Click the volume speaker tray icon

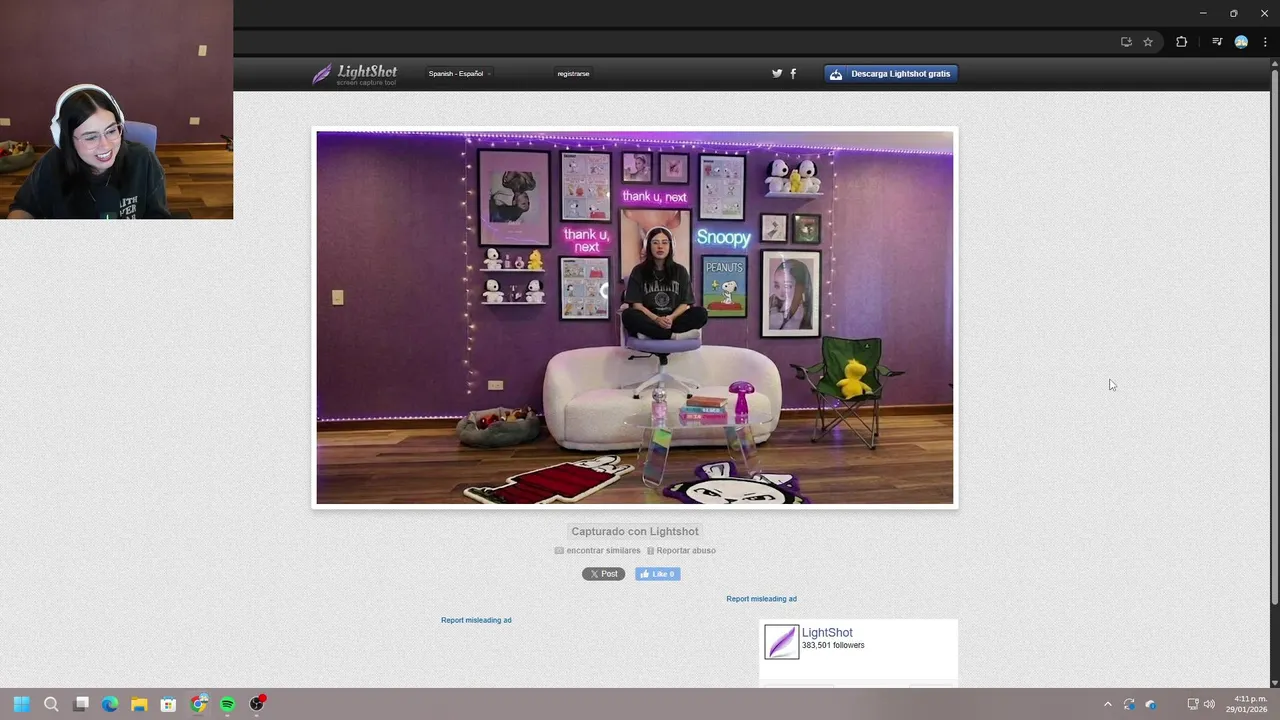pos(1209,704)
